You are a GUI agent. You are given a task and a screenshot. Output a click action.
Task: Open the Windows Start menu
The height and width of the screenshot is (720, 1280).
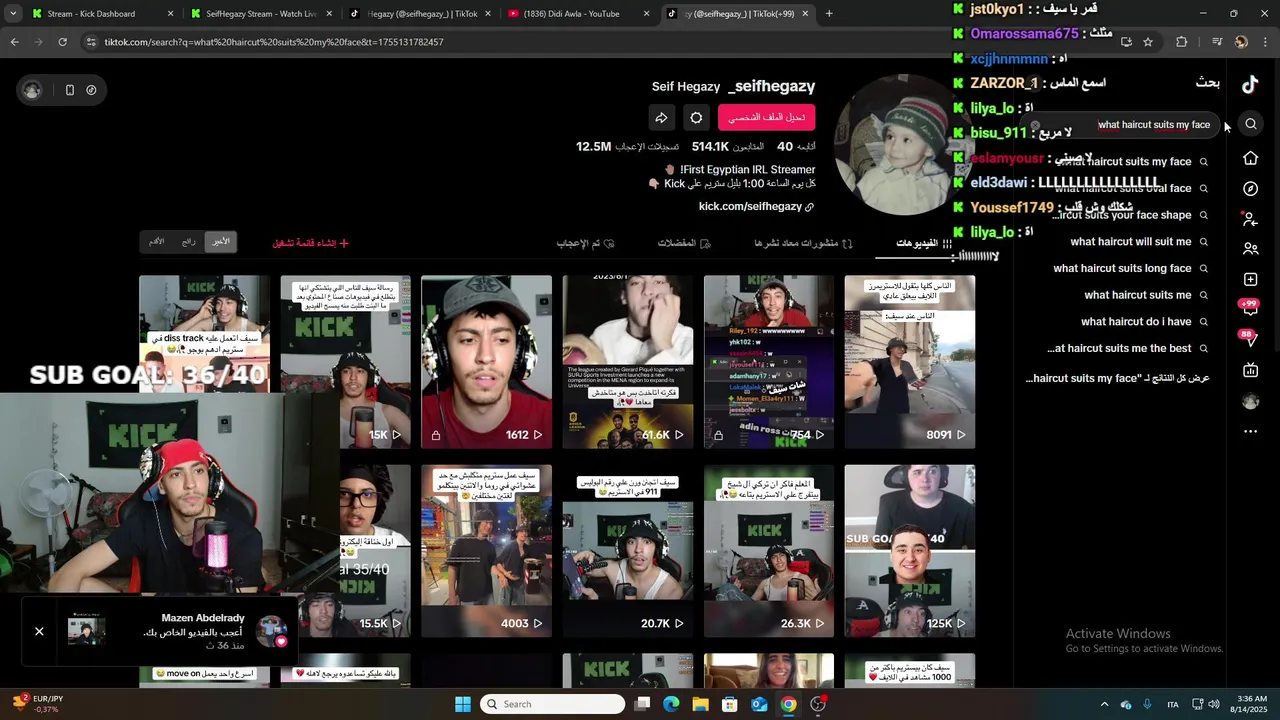[463, 704]
